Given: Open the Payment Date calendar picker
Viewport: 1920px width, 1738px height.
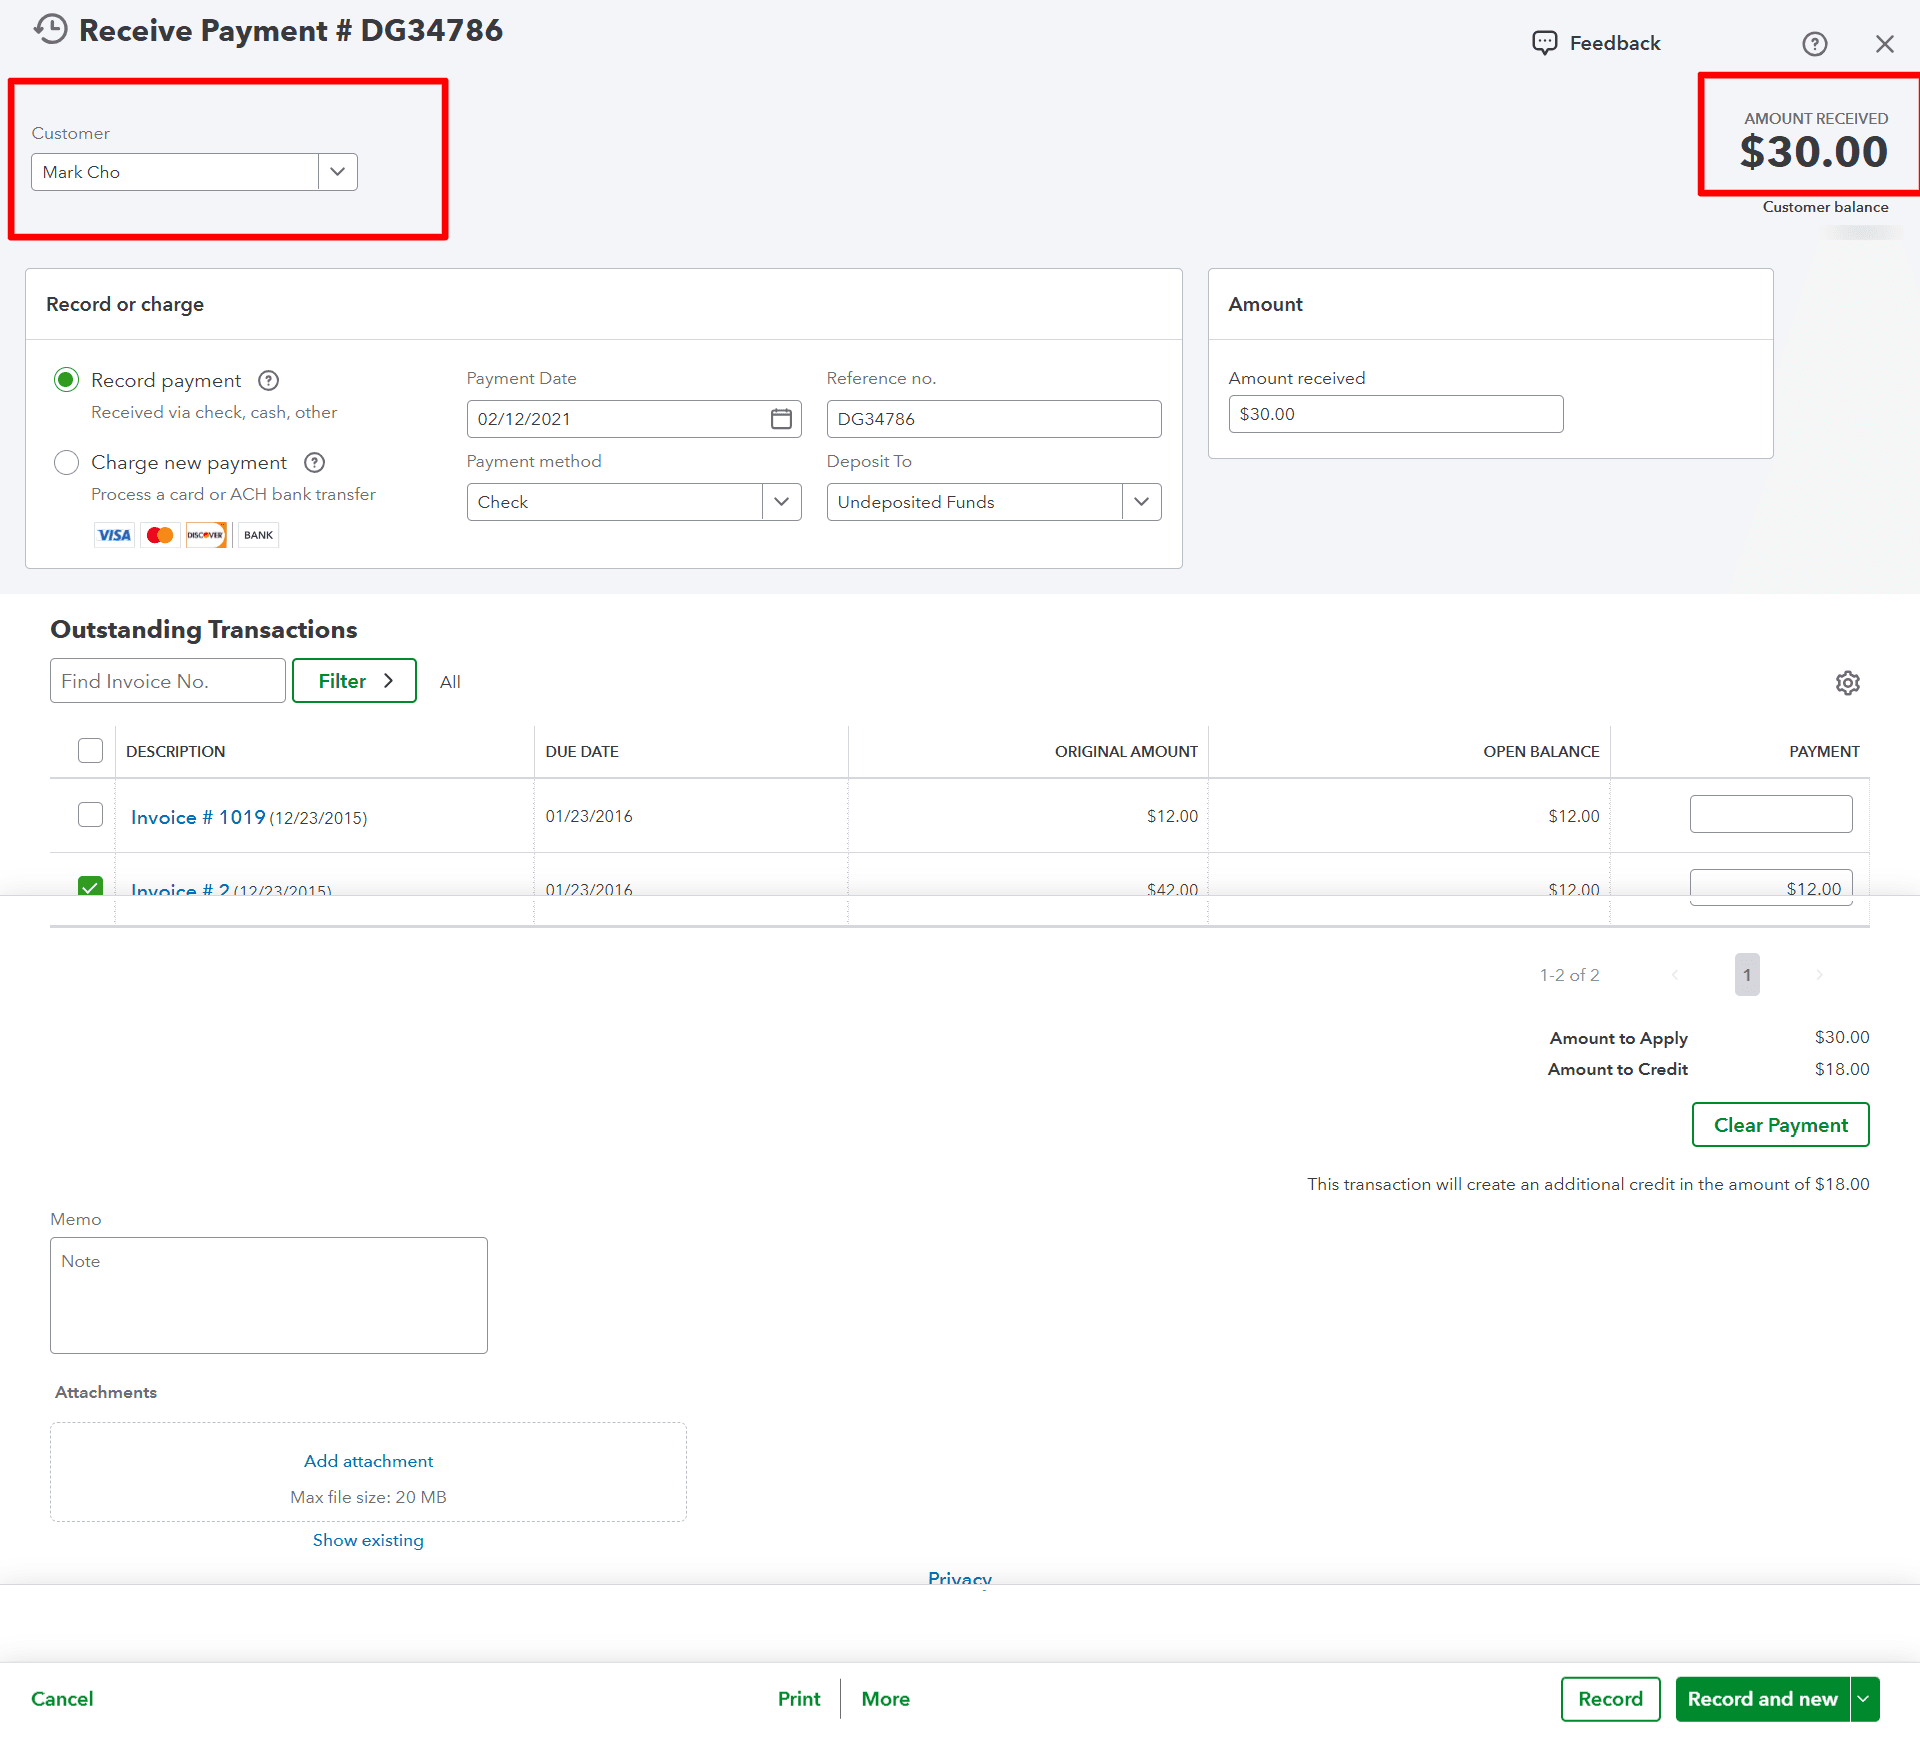Looking at the screenshot, I should coord(781,419).
